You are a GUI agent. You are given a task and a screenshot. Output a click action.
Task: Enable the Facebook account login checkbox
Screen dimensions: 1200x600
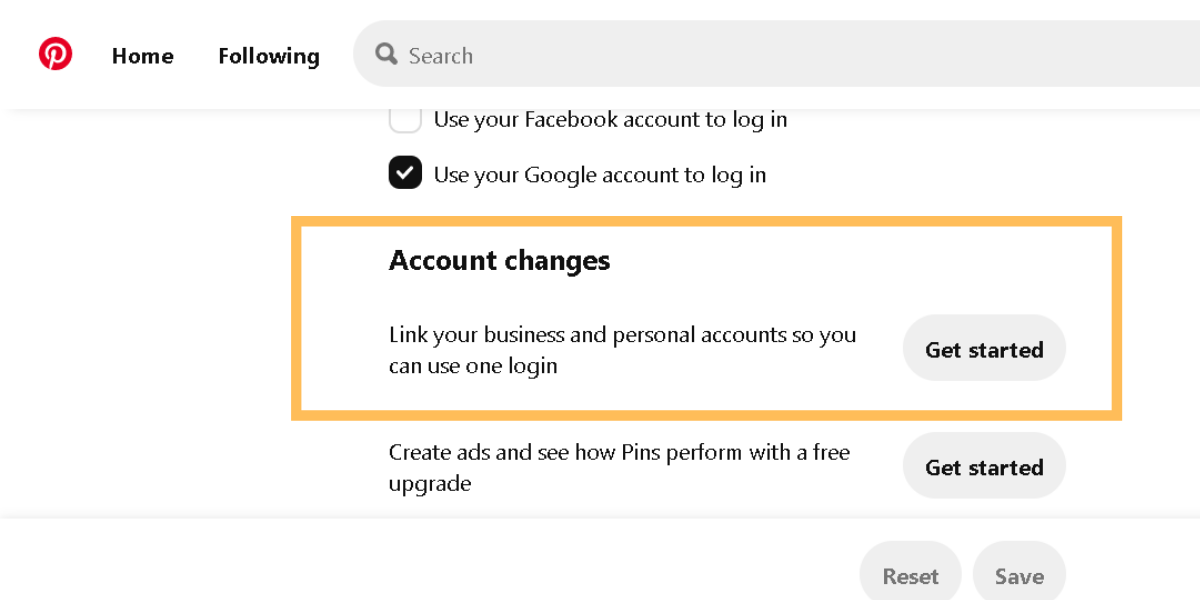point(405,120)
